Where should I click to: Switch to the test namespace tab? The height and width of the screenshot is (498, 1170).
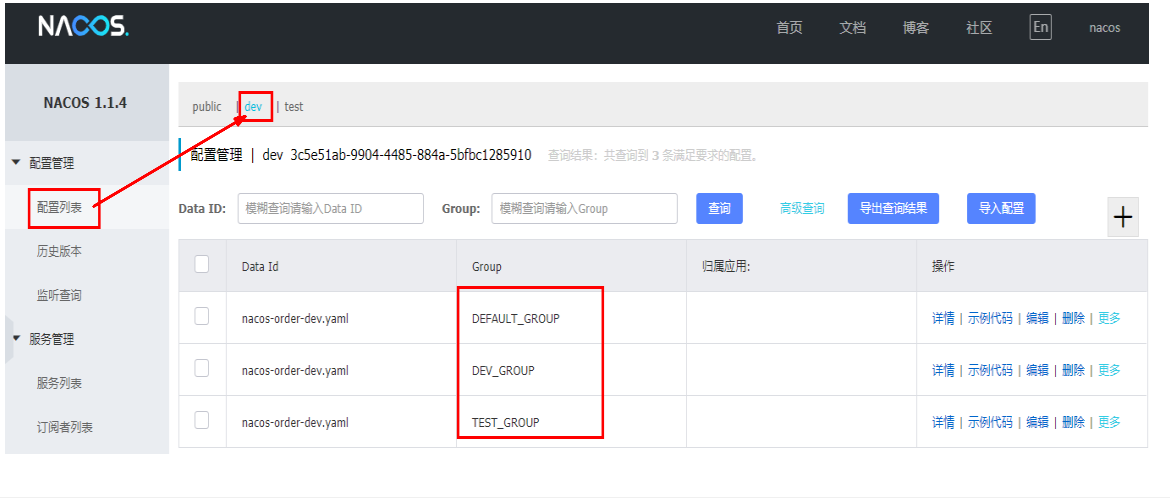coord(294,107)
